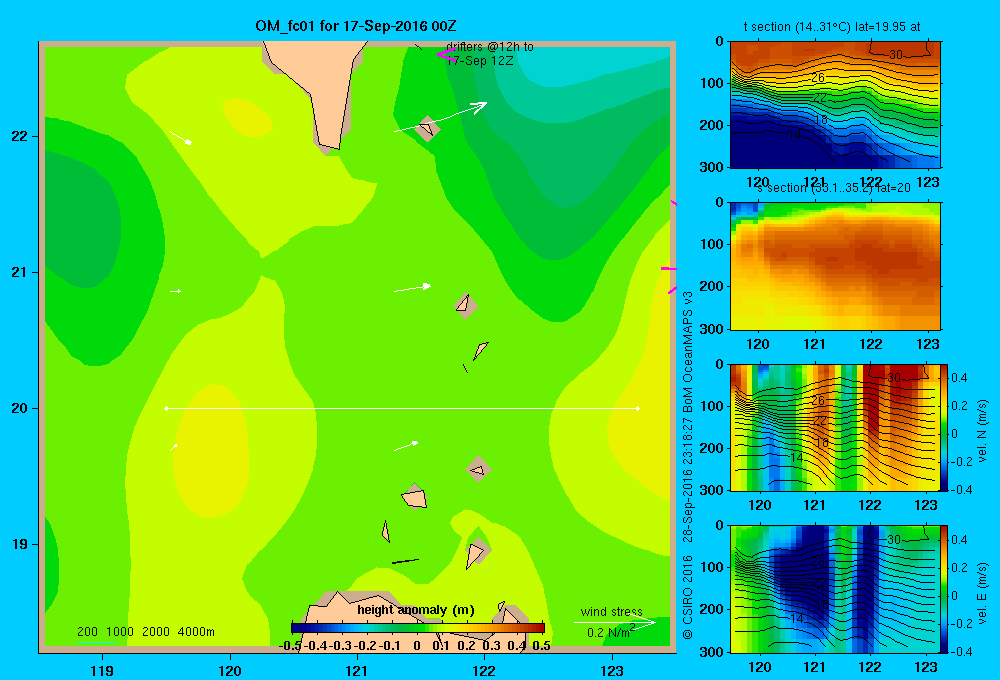Click the '4000m' depth contour legend entry
This screenshot has width=1000, height=680.
tap(196, 632)
